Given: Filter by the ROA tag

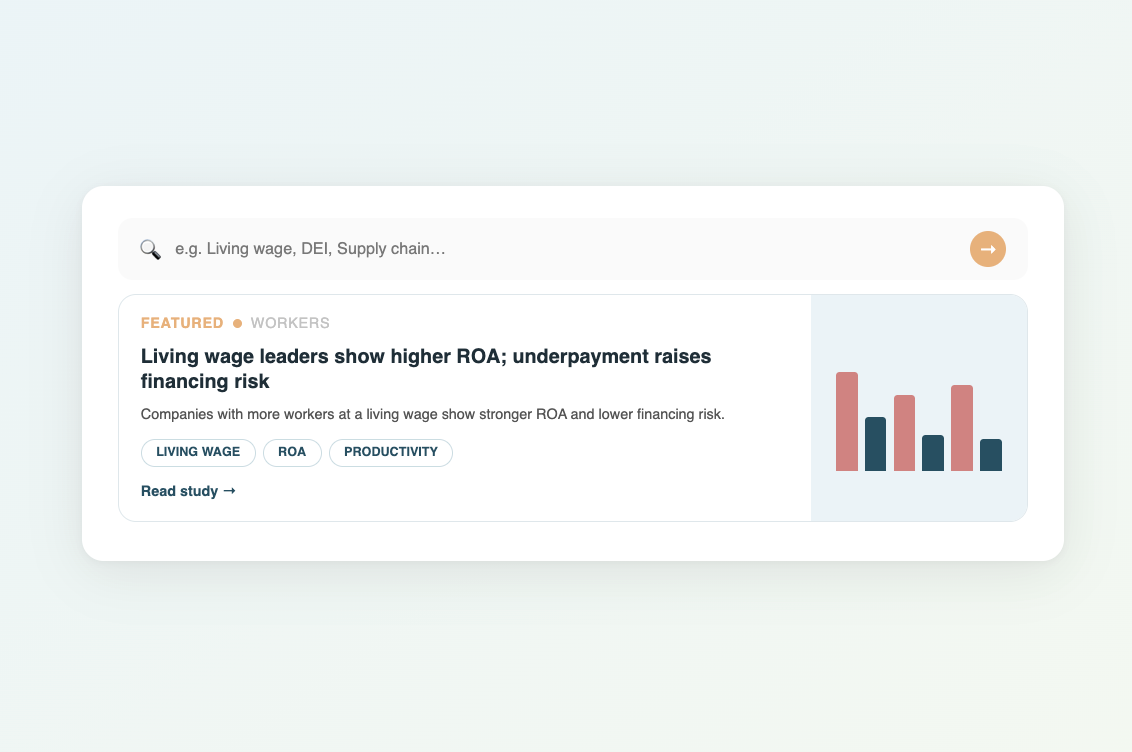Looking at the screenshot, I should click(x=292, y=452).
